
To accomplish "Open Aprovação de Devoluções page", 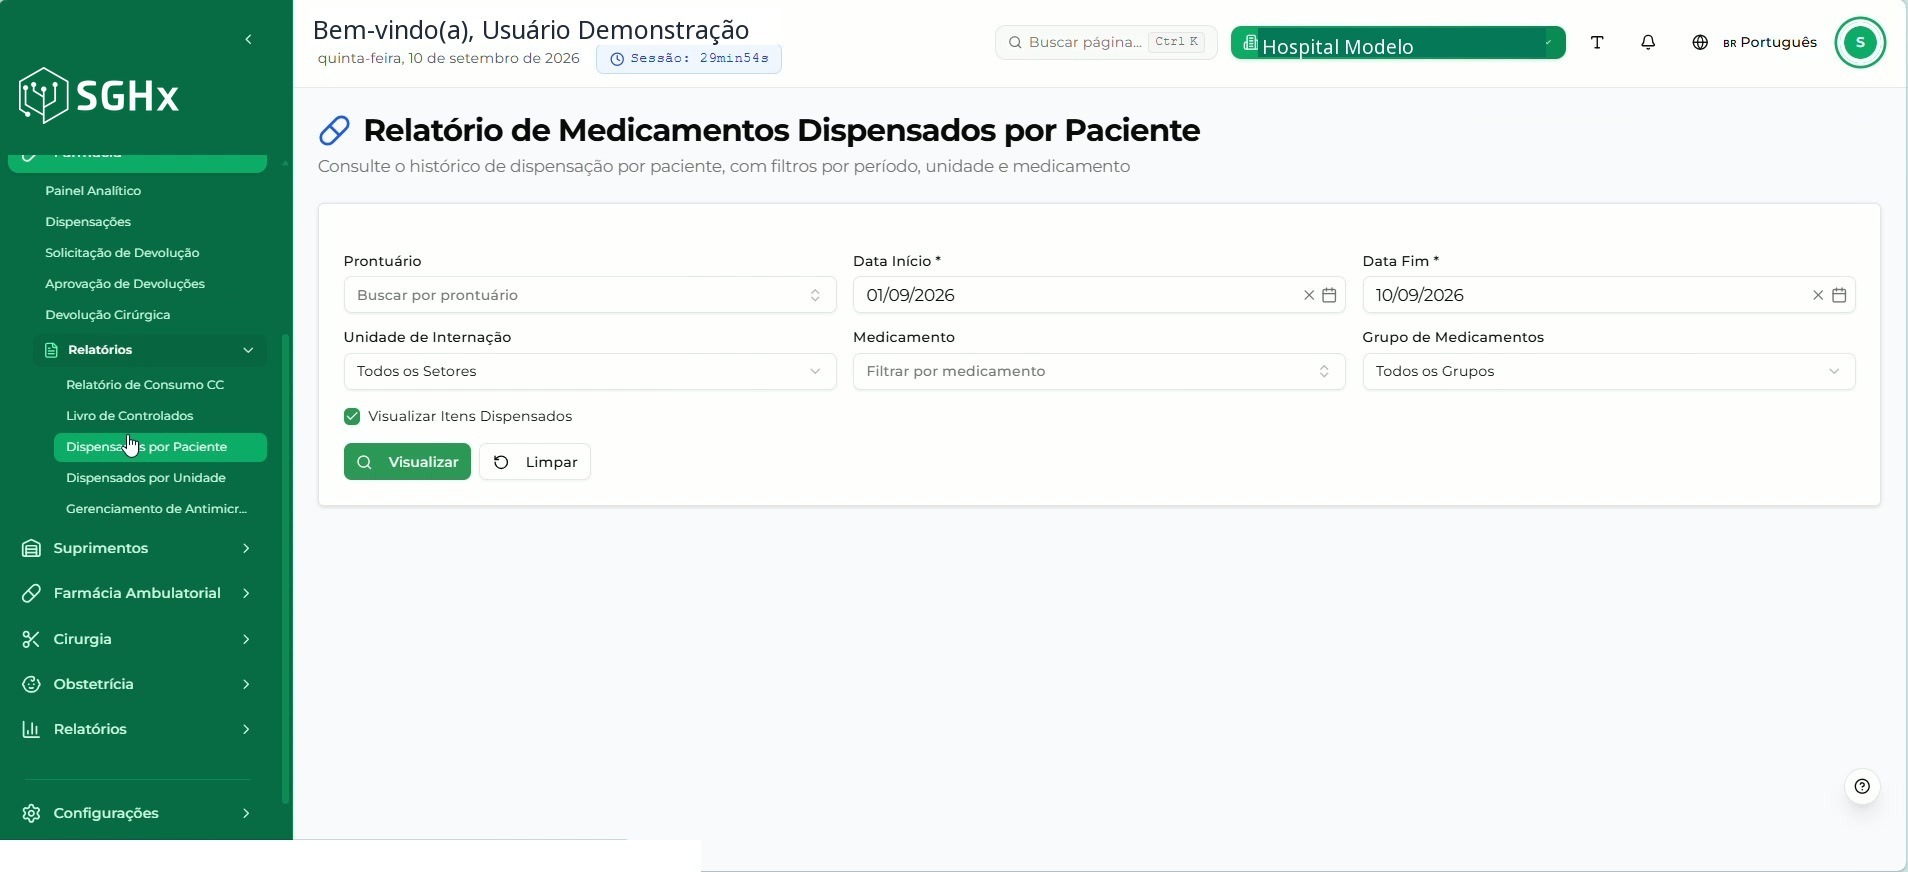I will (x=125, y=284).
